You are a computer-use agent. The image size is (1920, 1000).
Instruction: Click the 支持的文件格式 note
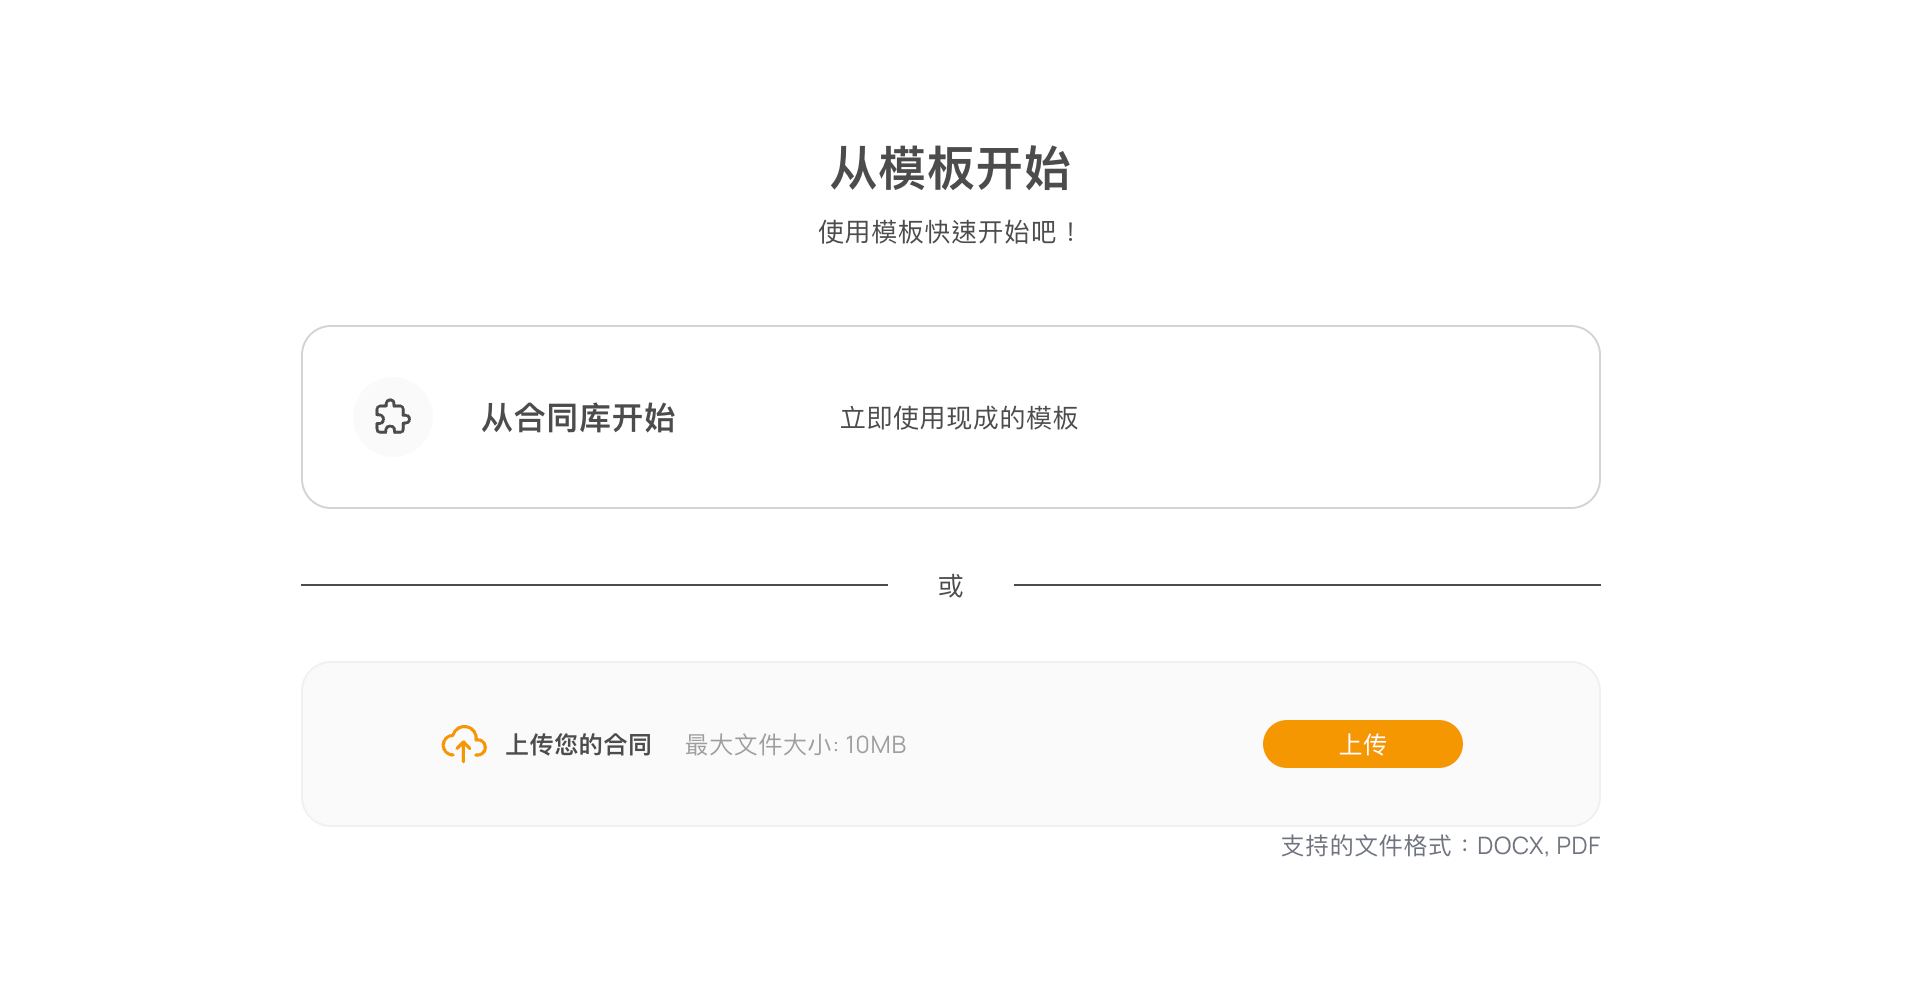[x=1366, y=846]
